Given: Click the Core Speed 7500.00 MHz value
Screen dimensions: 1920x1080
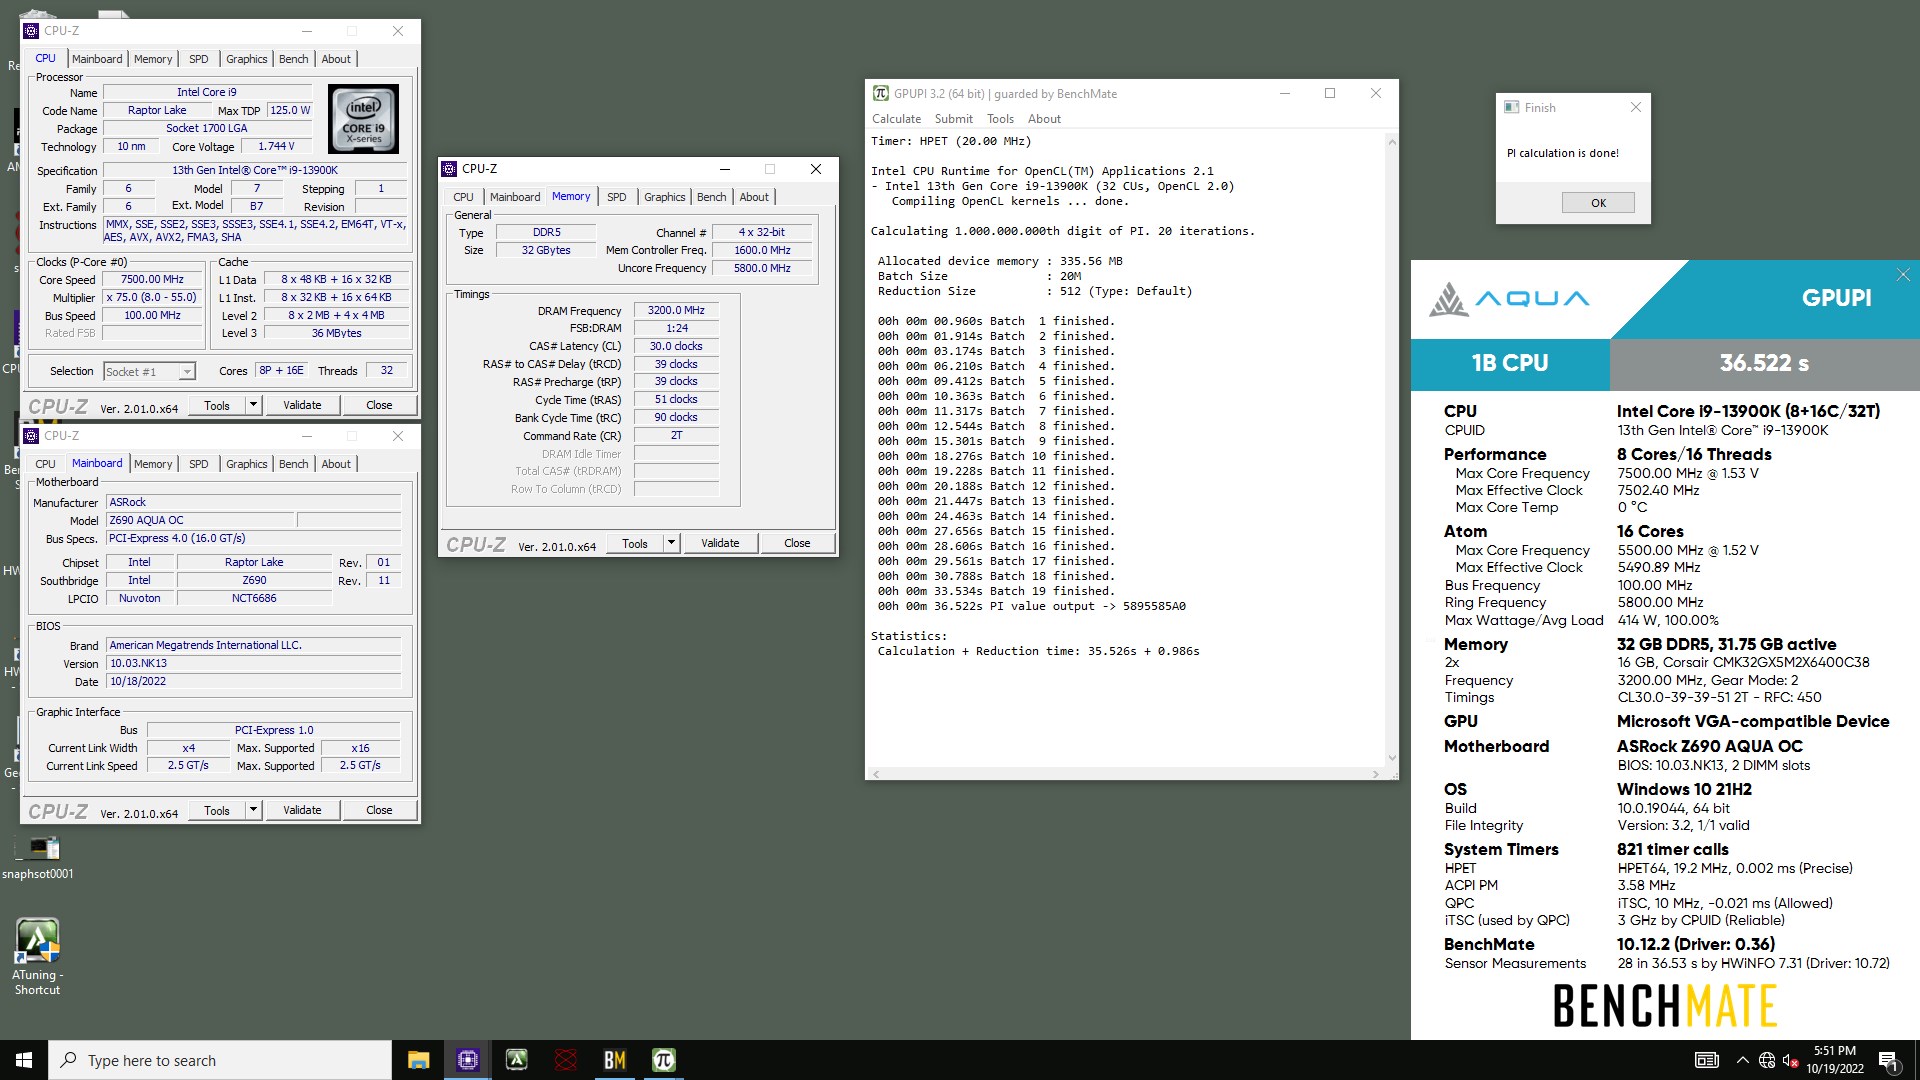Looking at the screenshot, I should [152, 279].
